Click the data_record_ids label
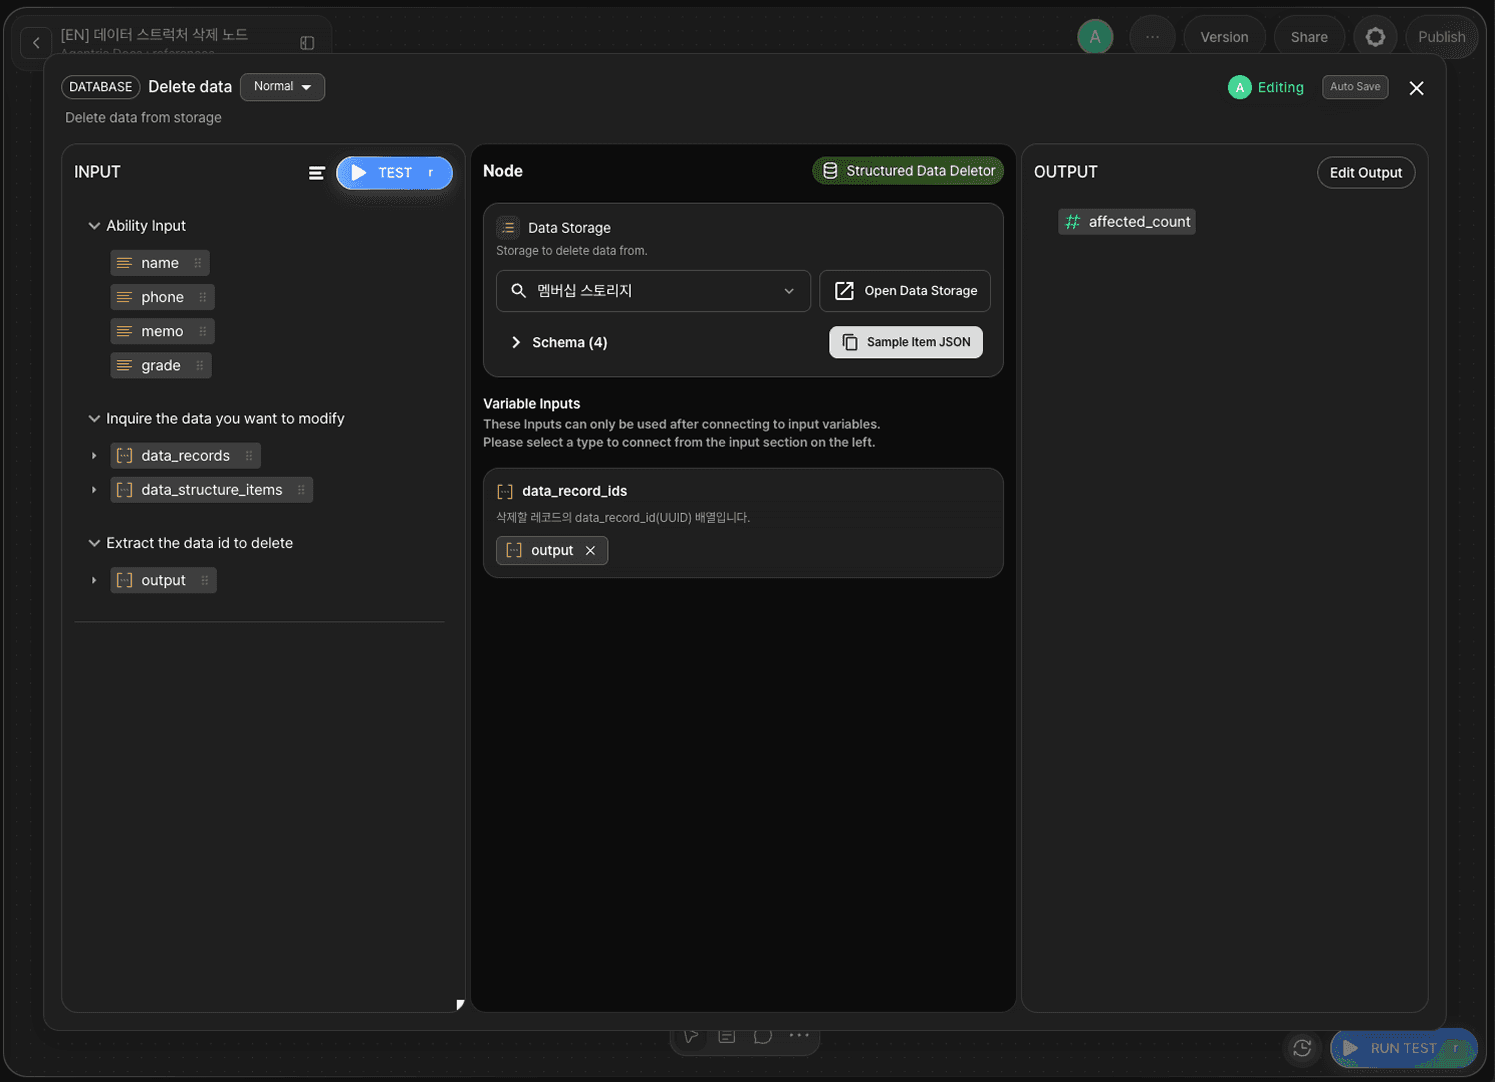 tap(574, 491)
